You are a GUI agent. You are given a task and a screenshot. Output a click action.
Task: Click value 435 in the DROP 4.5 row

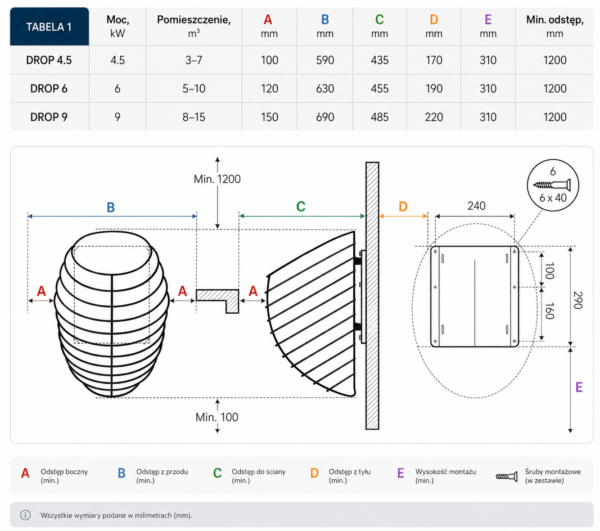click(x=380, y=60)
